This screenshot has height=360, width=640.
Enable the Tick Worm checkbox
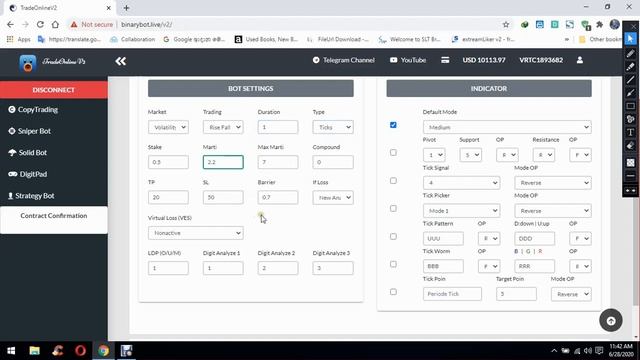point(393,264)
